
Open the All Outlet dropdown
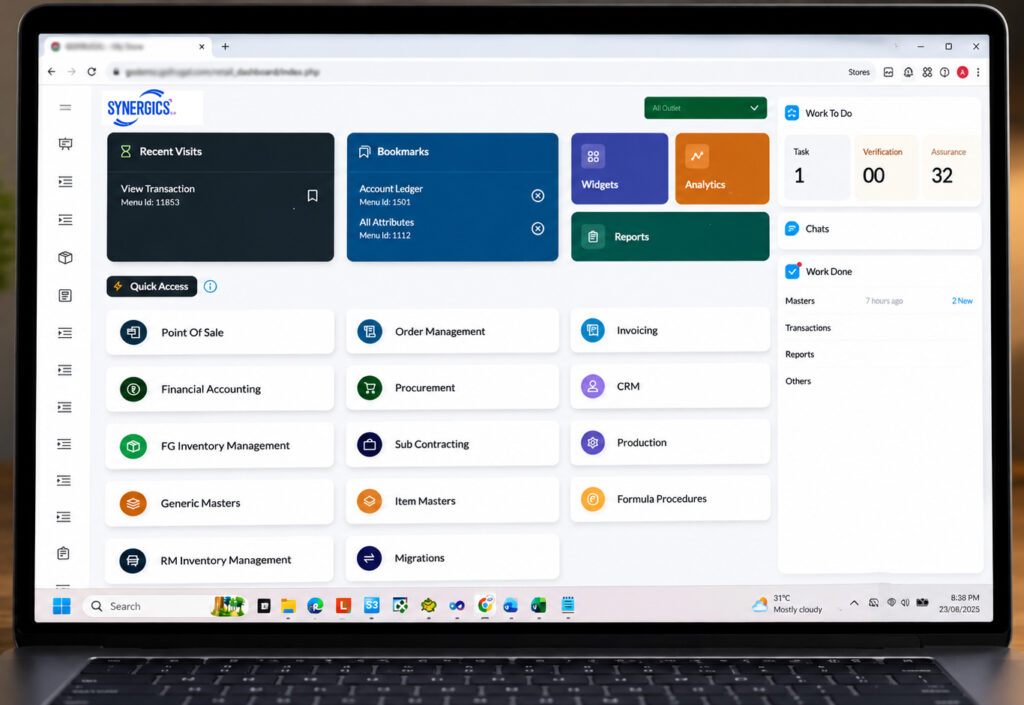pyautogui.click(x=705, y=108)
